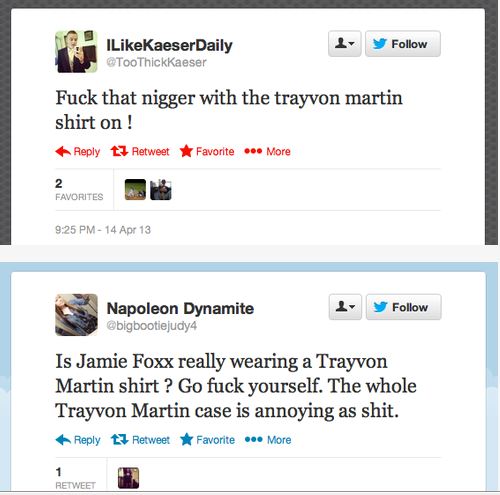Open the blue More dots menu on the lower tweet

point(253,440)
